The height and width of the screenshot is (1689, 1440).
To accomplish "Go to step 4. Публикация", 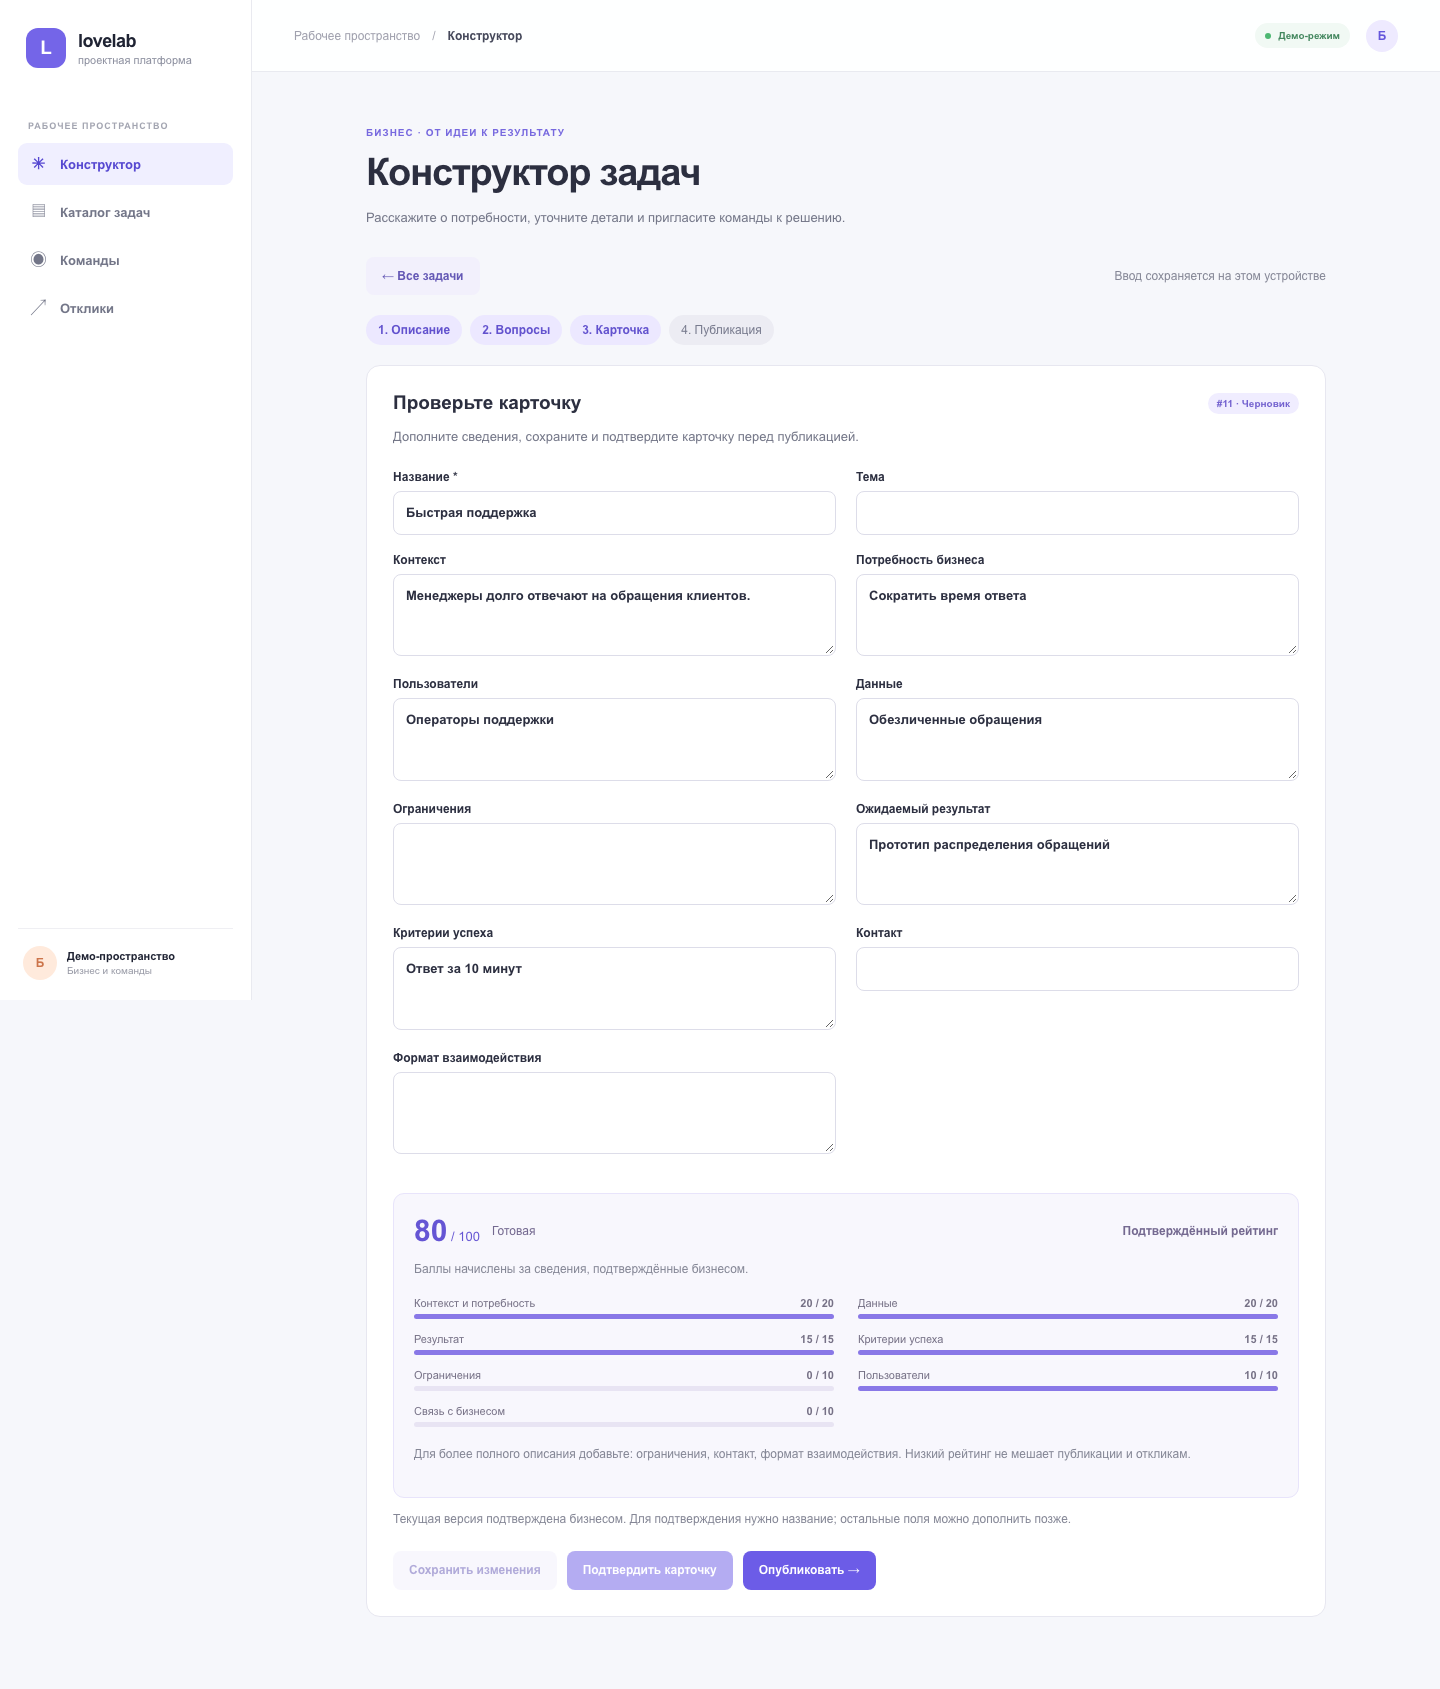I will pos(721,330).
